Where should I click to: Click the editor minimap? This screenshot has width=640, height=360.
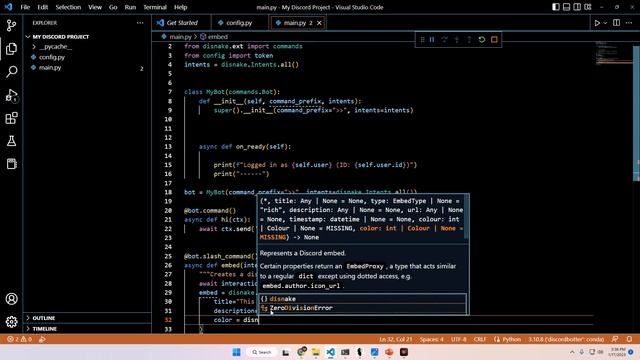coord(613,53)
